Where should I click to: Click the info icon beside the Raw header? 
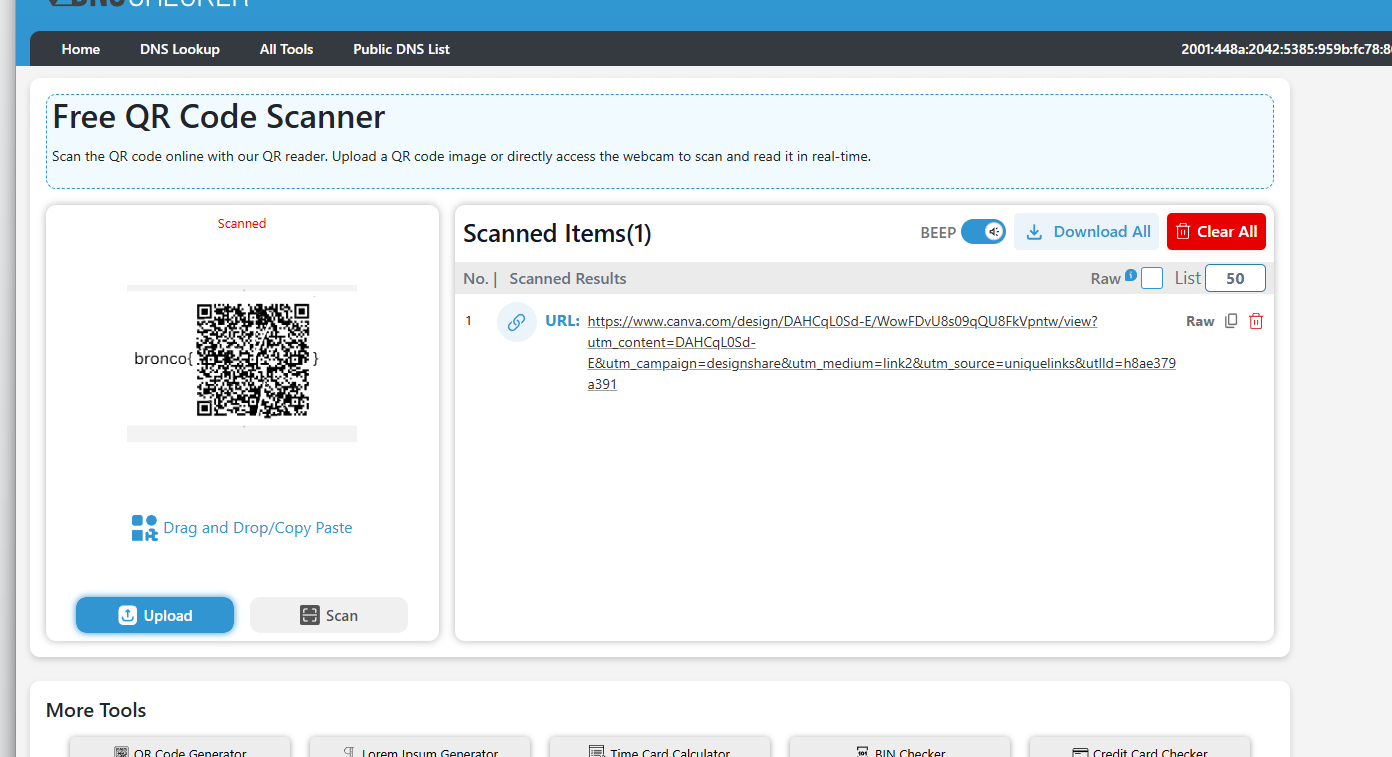1131,275
